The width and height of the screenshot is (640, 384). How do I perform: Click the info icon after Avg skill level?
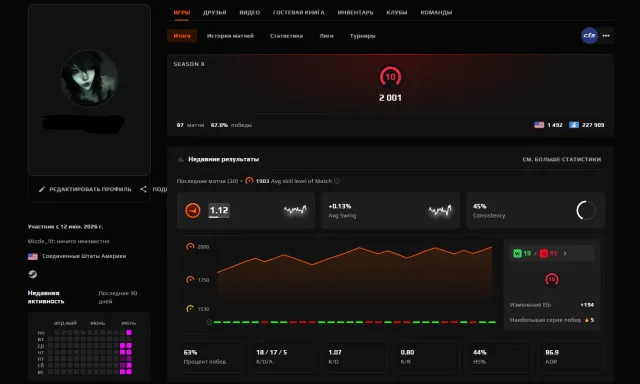[337, 181]
